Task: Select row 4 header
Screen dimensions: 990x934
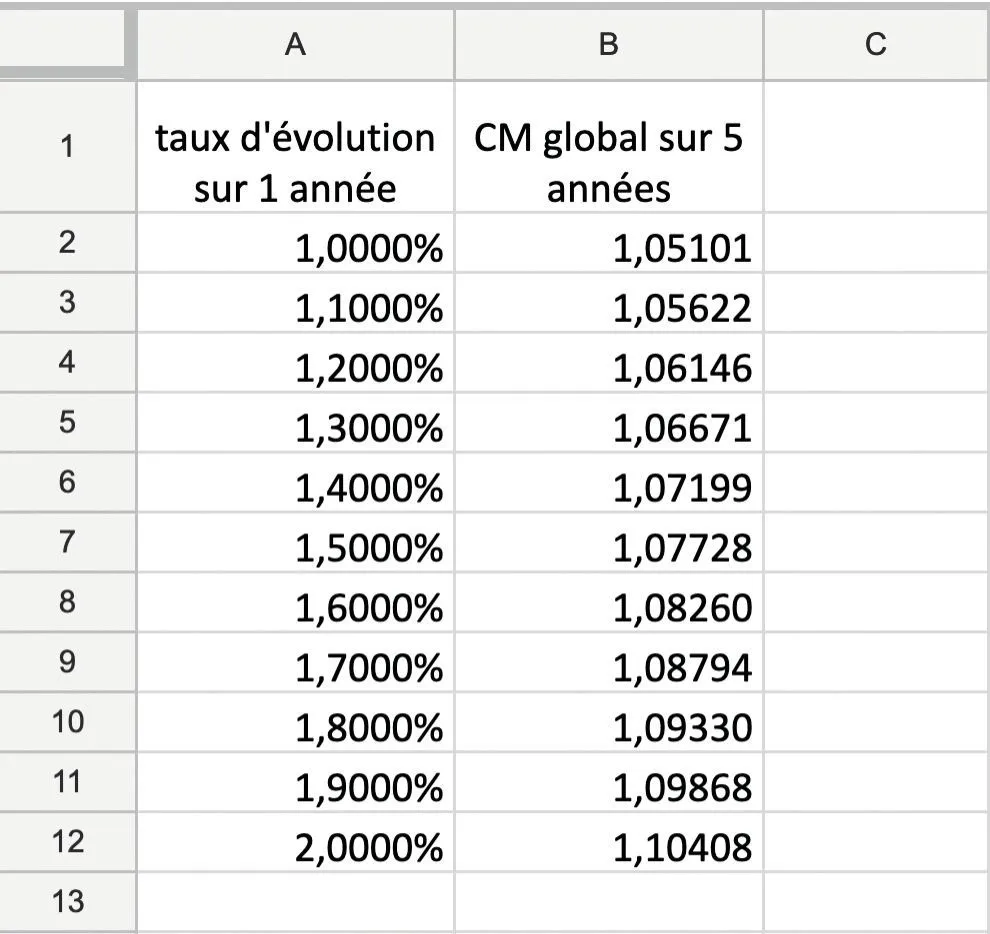Action: coord(67,362)
